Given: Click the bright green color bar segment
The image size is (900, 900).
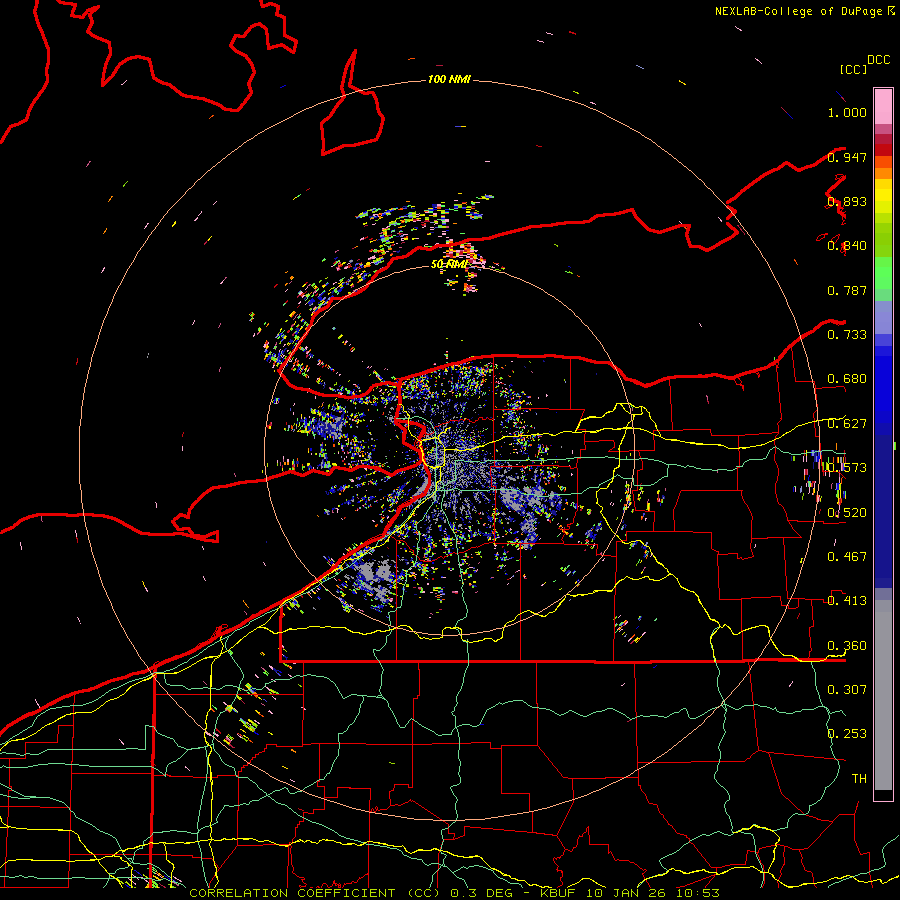Looking at the screenshot, I should [883, 273].
